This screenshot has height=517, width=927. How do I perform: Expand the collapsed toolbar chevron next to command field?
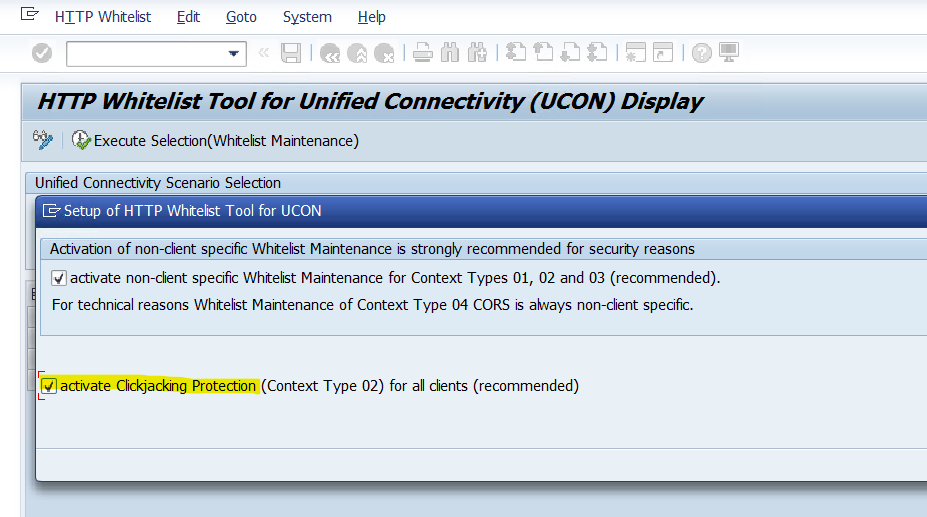point(264,53)
